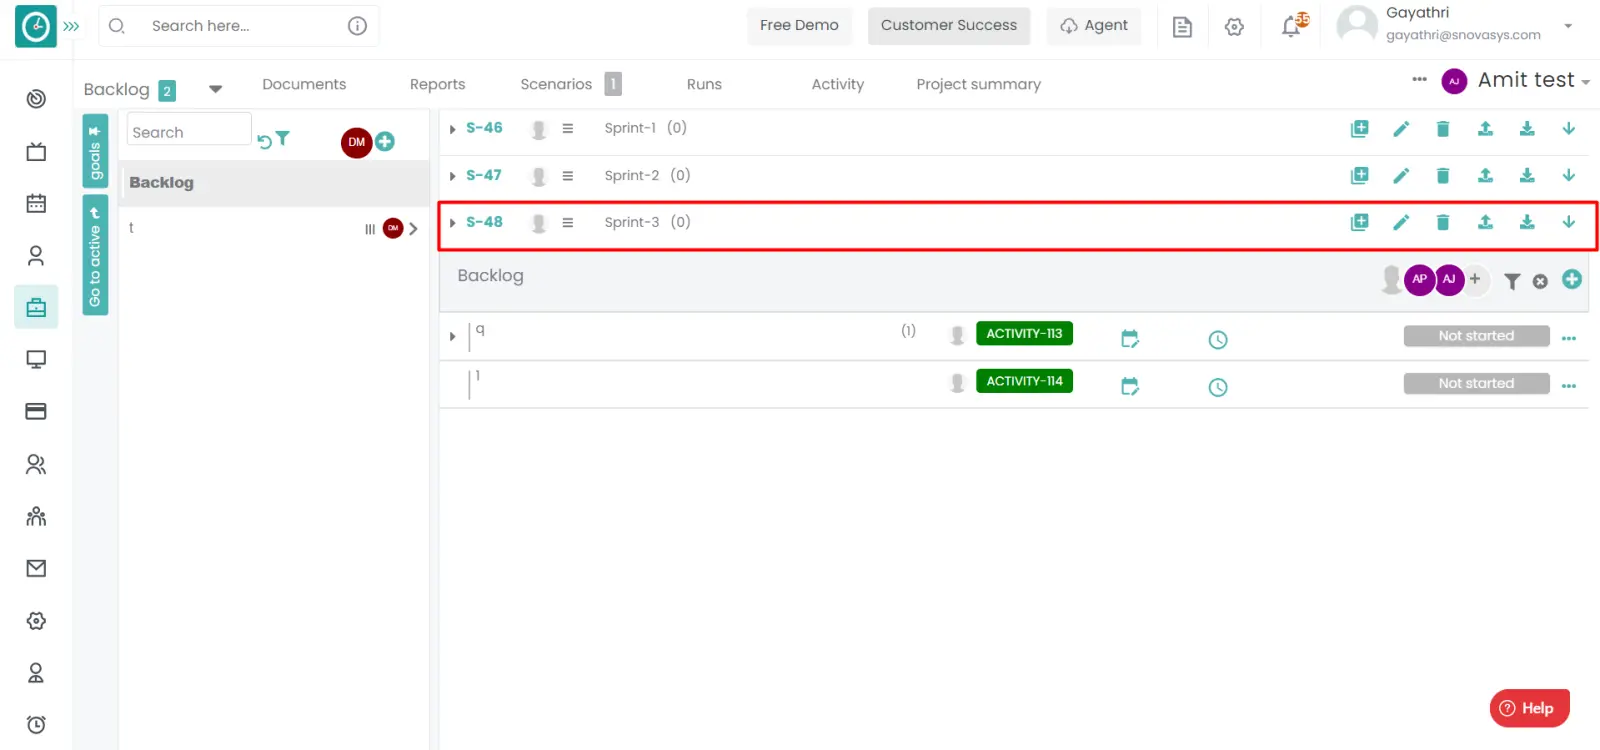Expand the S-48 Sprint-3 row

[x=453, y=223]
